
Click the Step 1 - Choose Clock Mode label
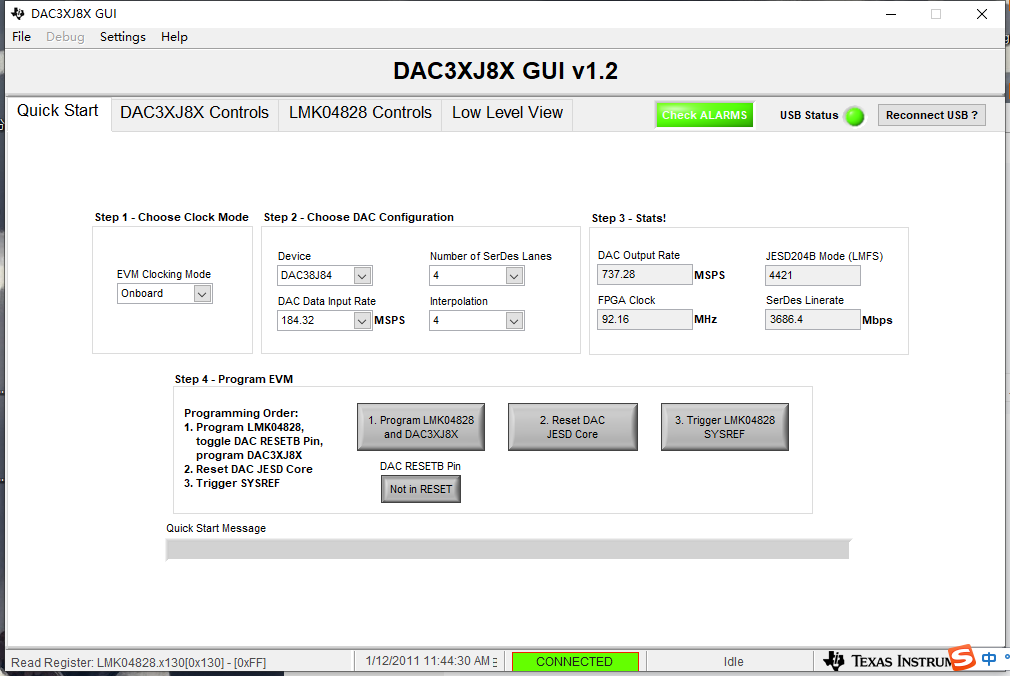[171, 217]
